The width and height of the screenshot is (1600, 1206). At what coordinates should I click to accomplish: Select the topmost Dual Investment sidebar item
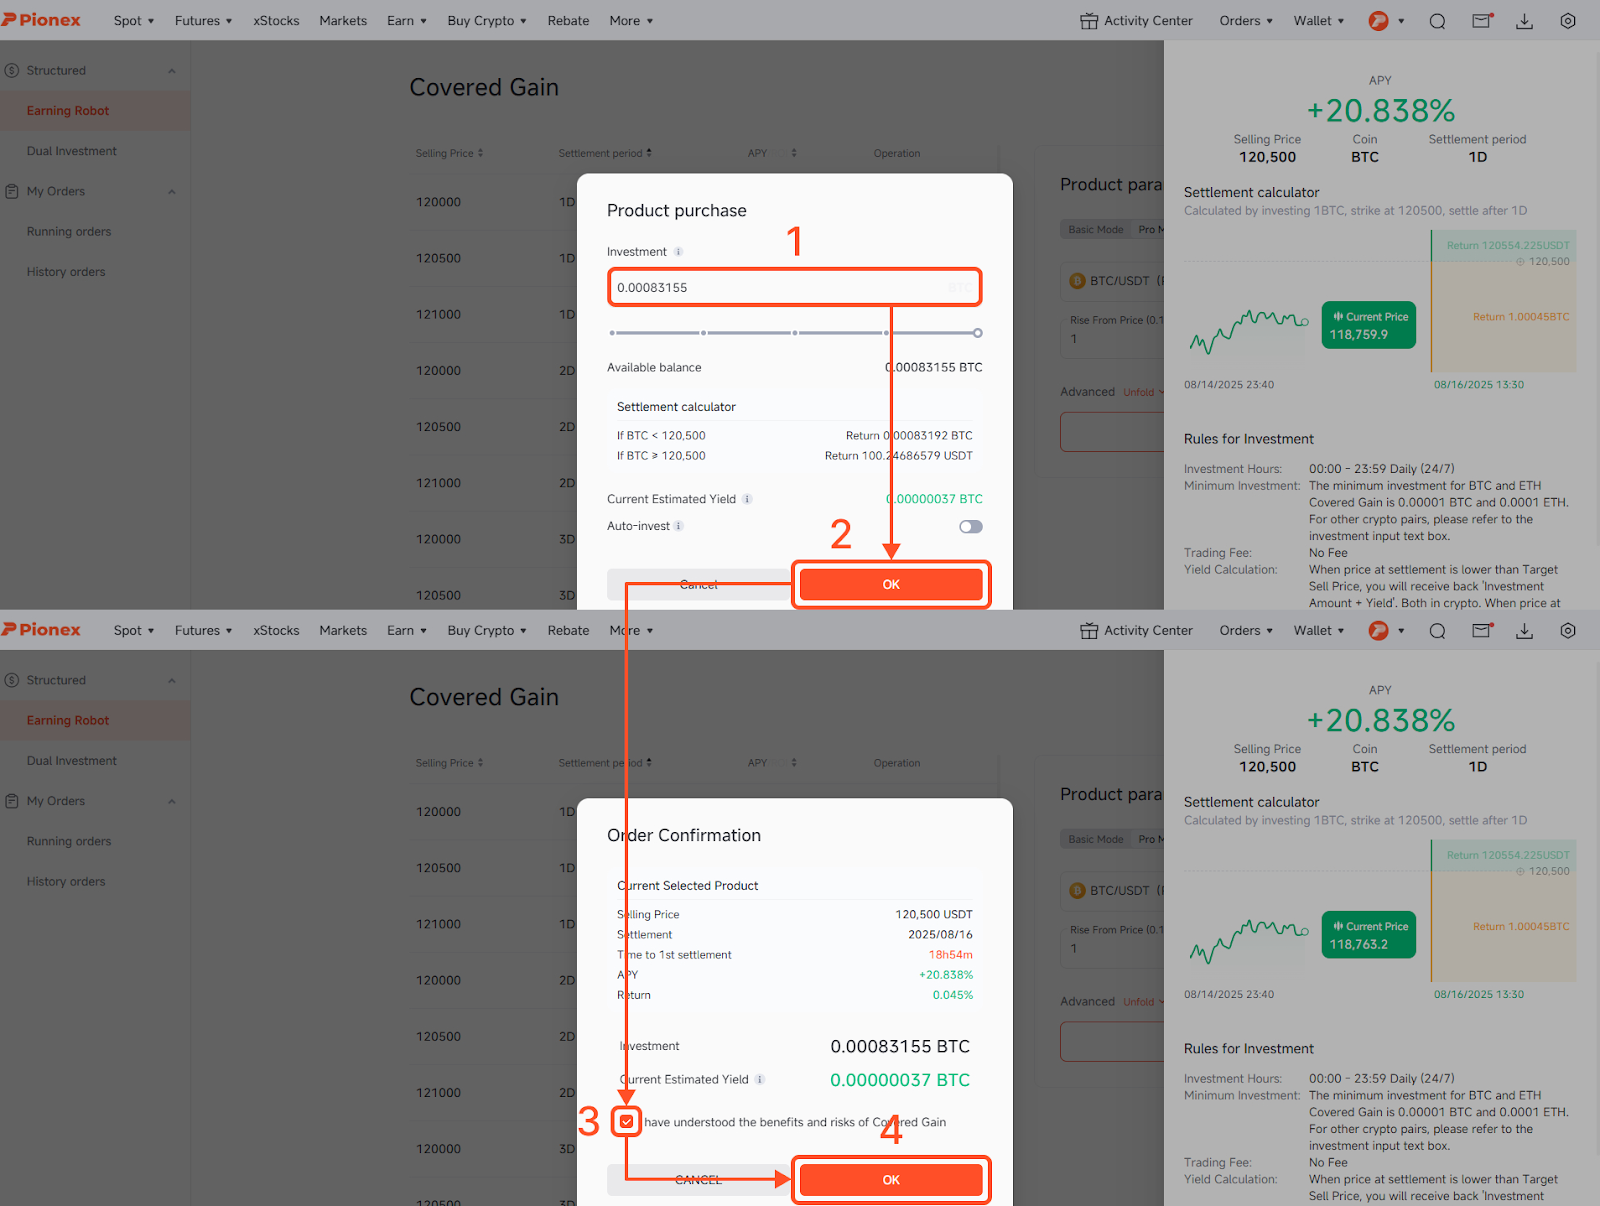point(72,151)
